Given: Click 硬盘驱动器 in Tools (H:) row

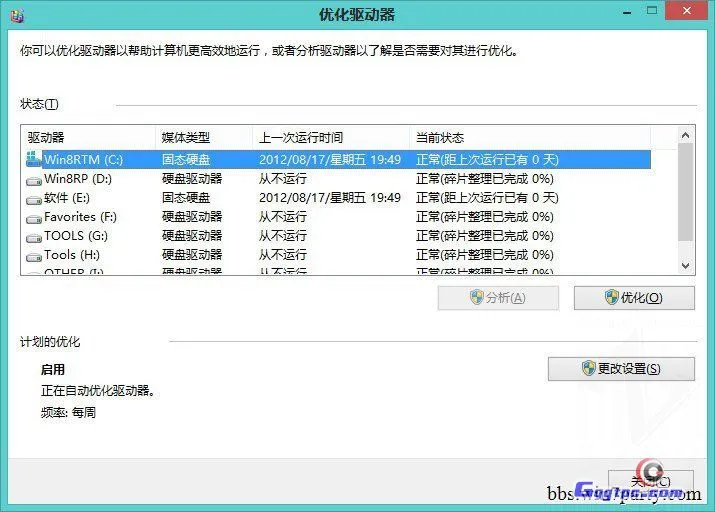Looking at the screenshot, I should click(x=192, y=255).
